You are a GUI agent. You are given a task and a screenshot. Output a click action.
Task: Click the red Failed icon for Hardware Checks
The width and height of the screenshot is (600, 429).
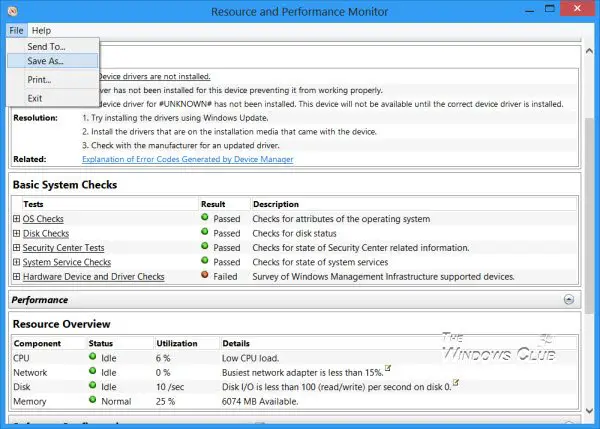tap(205, 275)
